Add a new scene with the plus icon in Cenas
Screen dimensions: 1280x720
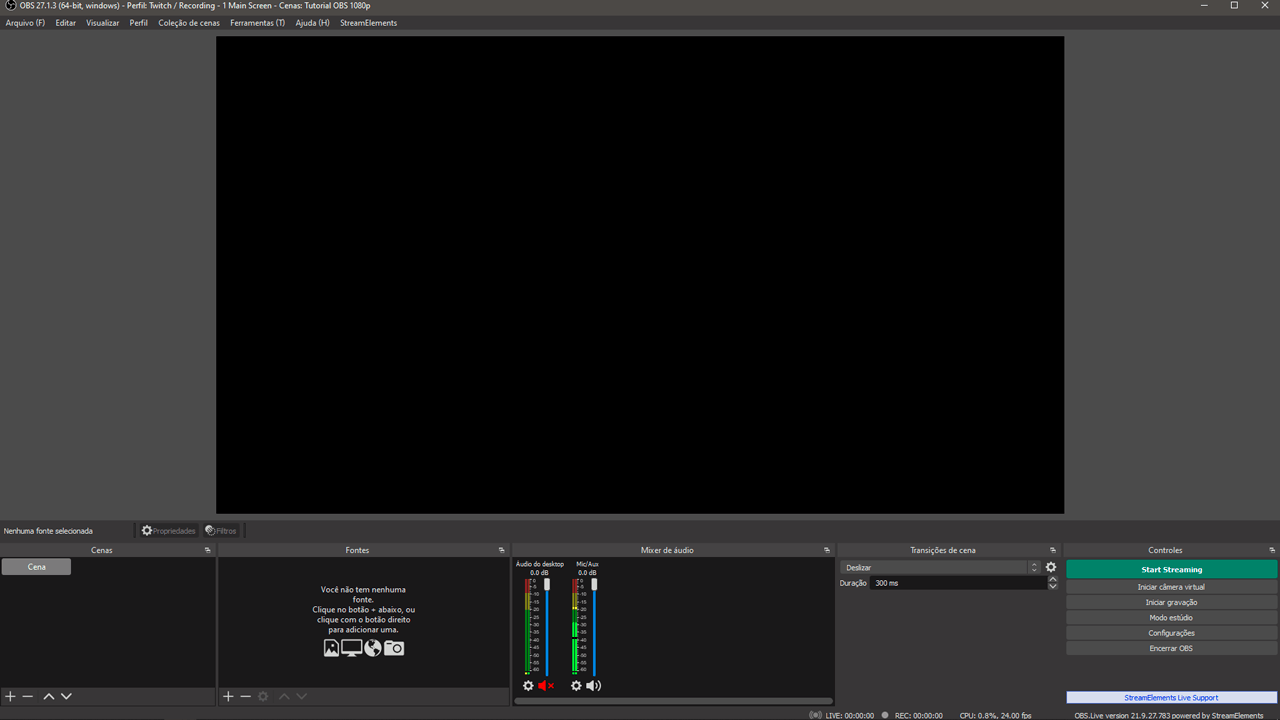pyautogui.click(x=10, y=696)
